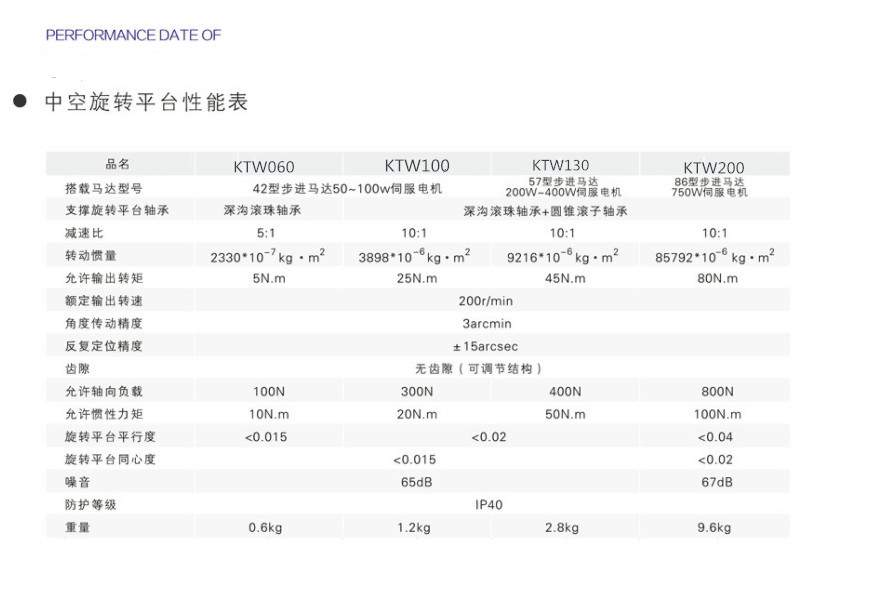Click the 品名 header cell
The height and width of the screenshot is (589, 870).
117,164
